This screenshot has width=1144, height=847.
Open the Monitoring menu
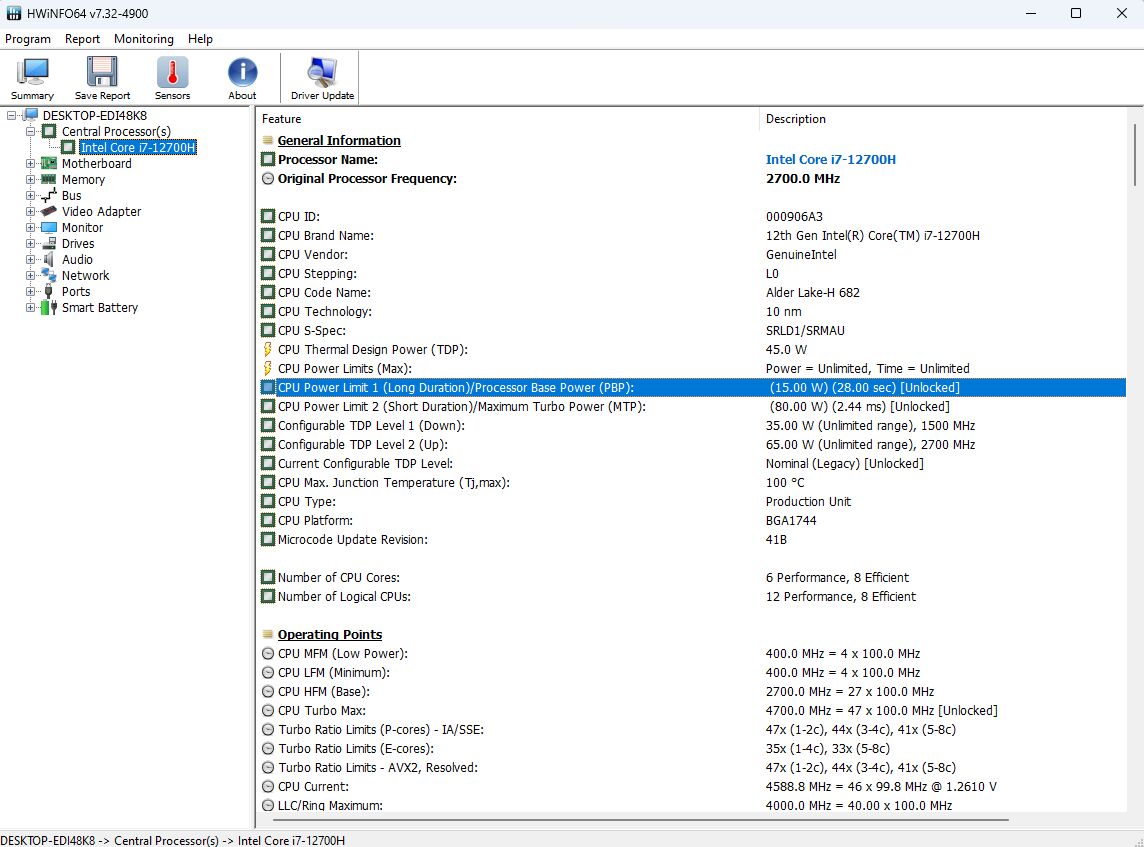point(144,39)
